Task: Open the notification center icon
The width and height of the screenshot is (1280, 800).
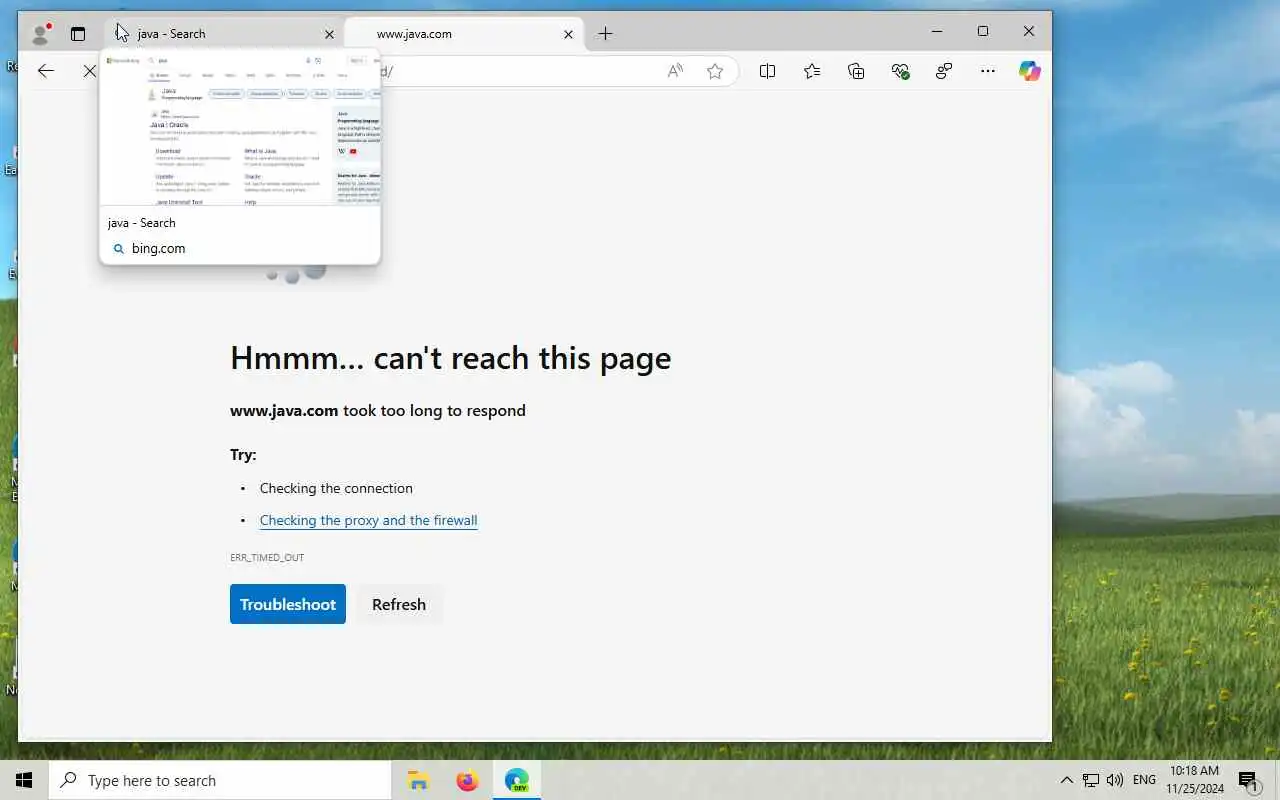Action: [x=1248, y=780]
